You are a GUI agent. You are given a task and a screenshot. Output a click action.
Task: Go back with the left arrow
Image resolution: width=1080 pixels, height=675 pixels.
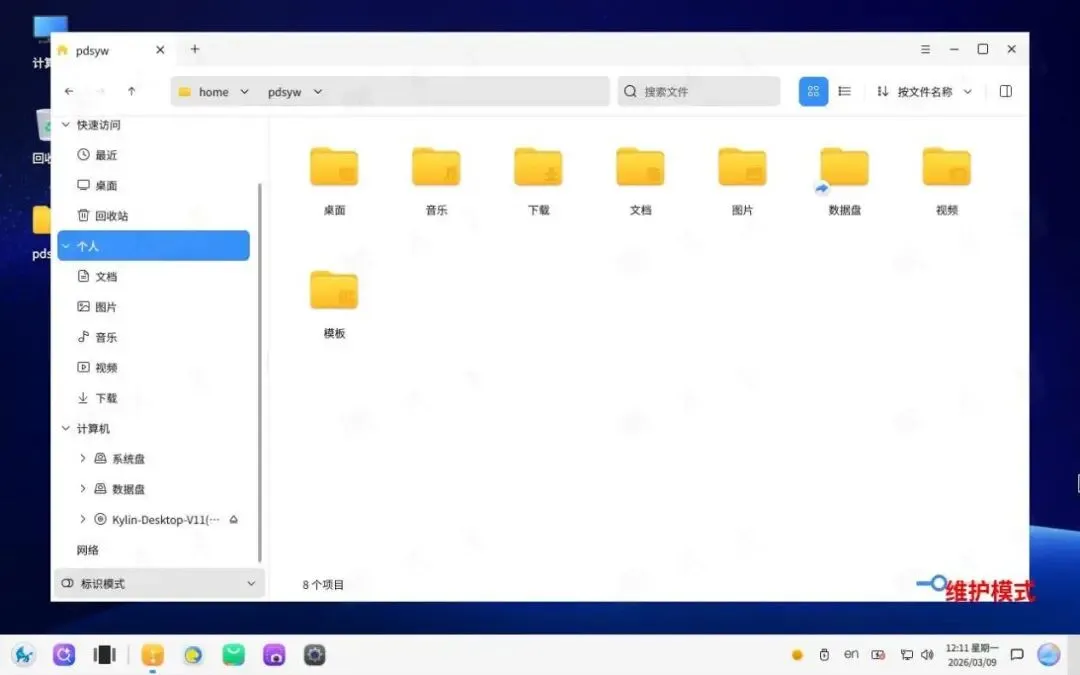pyautogui.click(x=69, y=91)
